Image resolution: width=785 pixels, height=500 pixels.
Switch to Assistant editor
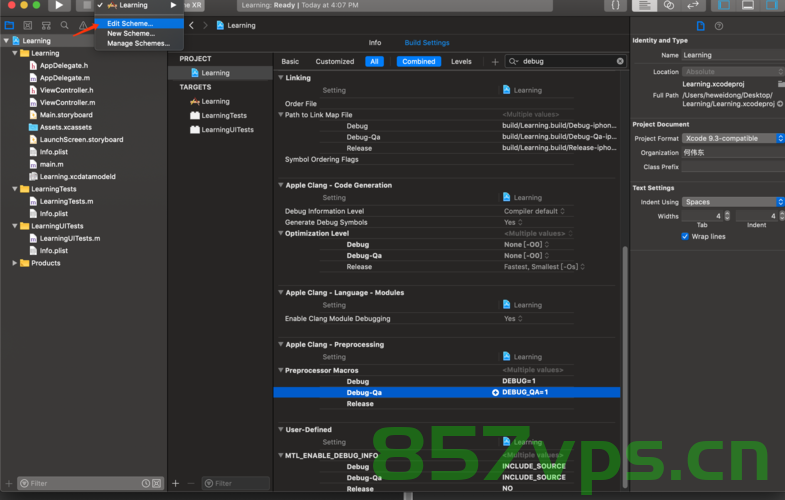669,6
